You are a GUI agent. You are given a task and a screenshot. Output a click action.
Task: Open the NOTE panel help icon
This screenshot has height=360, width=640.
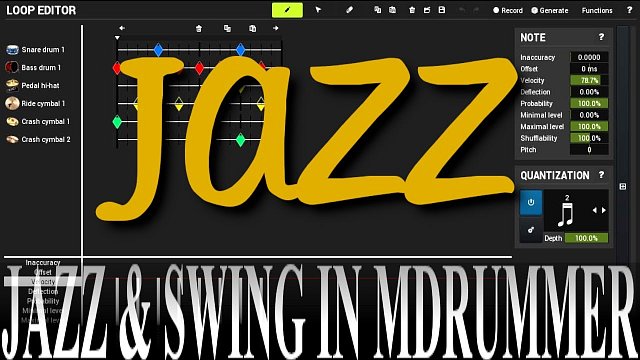point(601,37)
